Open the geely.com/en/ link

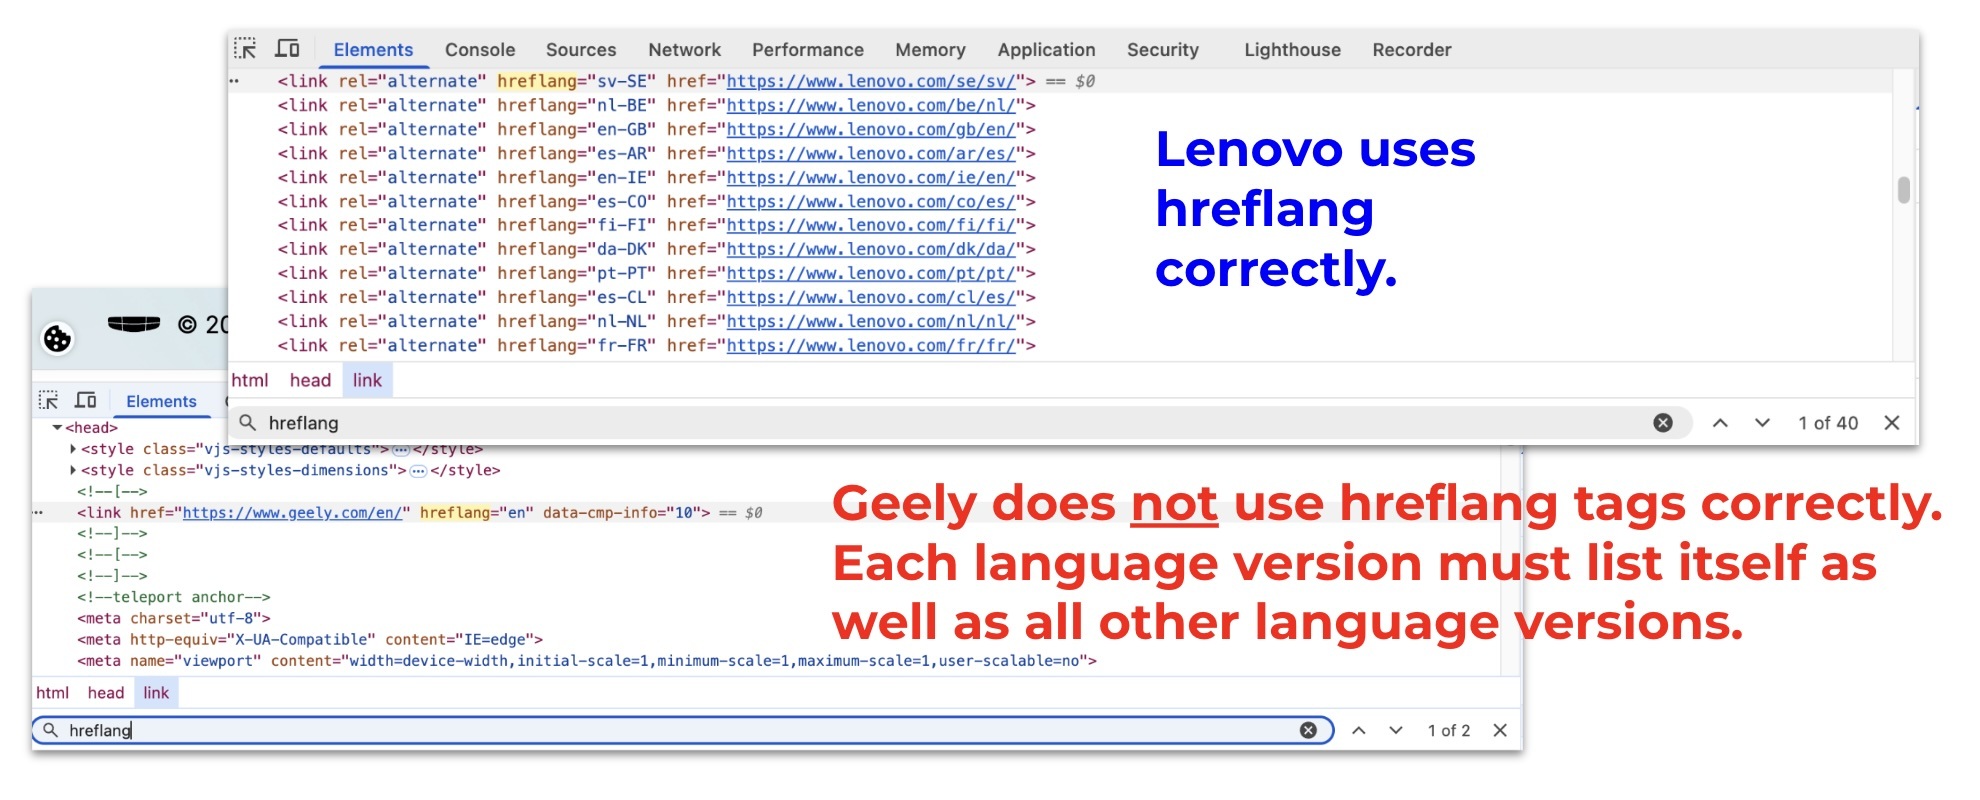(x=292, y=512)
